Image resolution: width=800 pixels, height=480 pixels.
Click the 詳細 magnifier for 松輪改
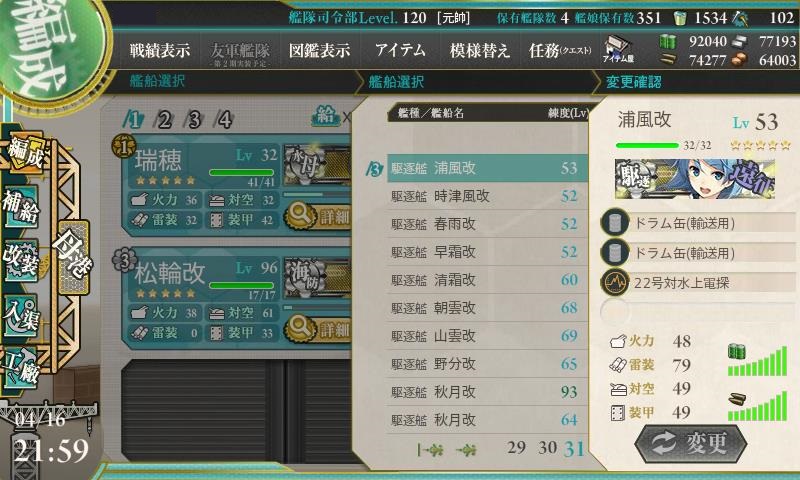point(318,329)
